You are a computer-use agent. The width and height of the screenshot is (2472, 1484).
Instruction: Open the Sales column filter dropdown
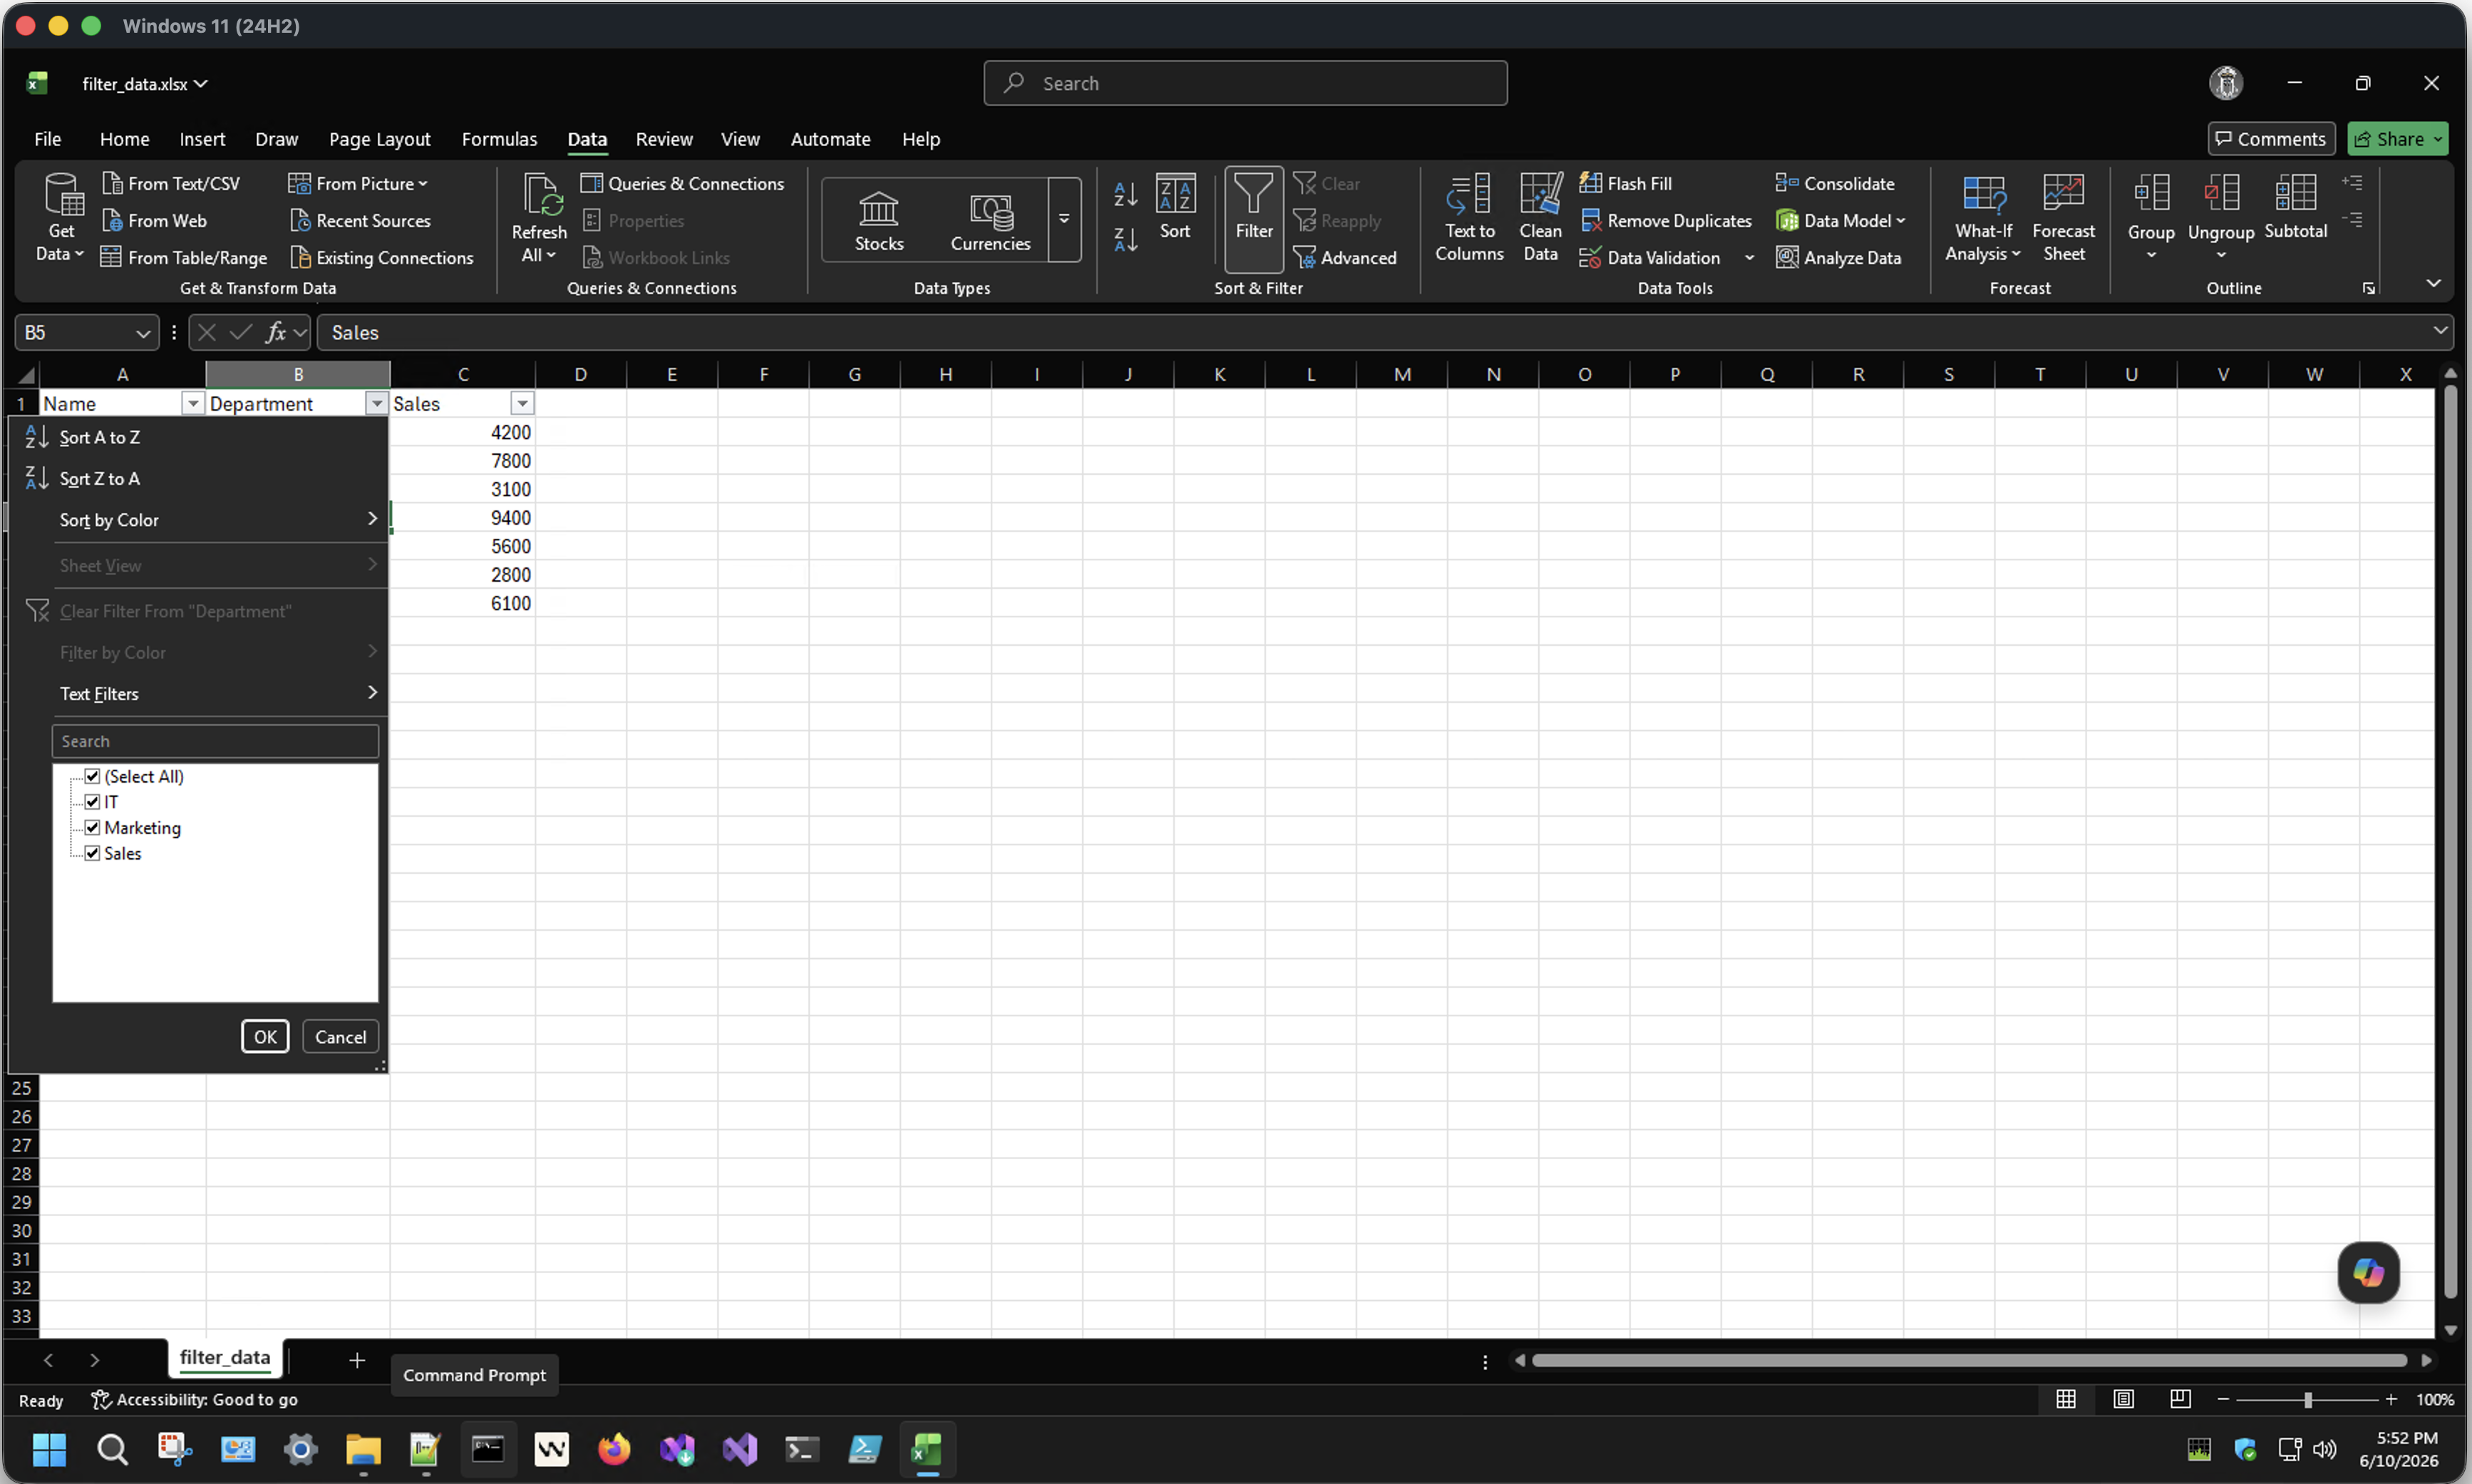click(x=522, y=403)
